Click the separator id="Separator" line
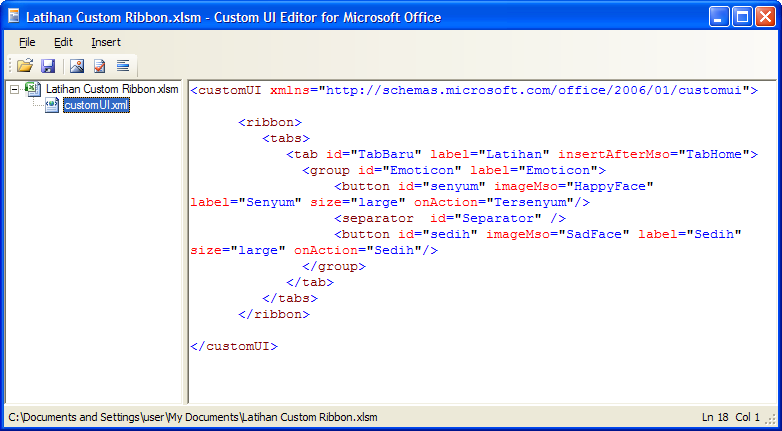Viewport: 782px width, 431px height. click(x=450, y=218)
